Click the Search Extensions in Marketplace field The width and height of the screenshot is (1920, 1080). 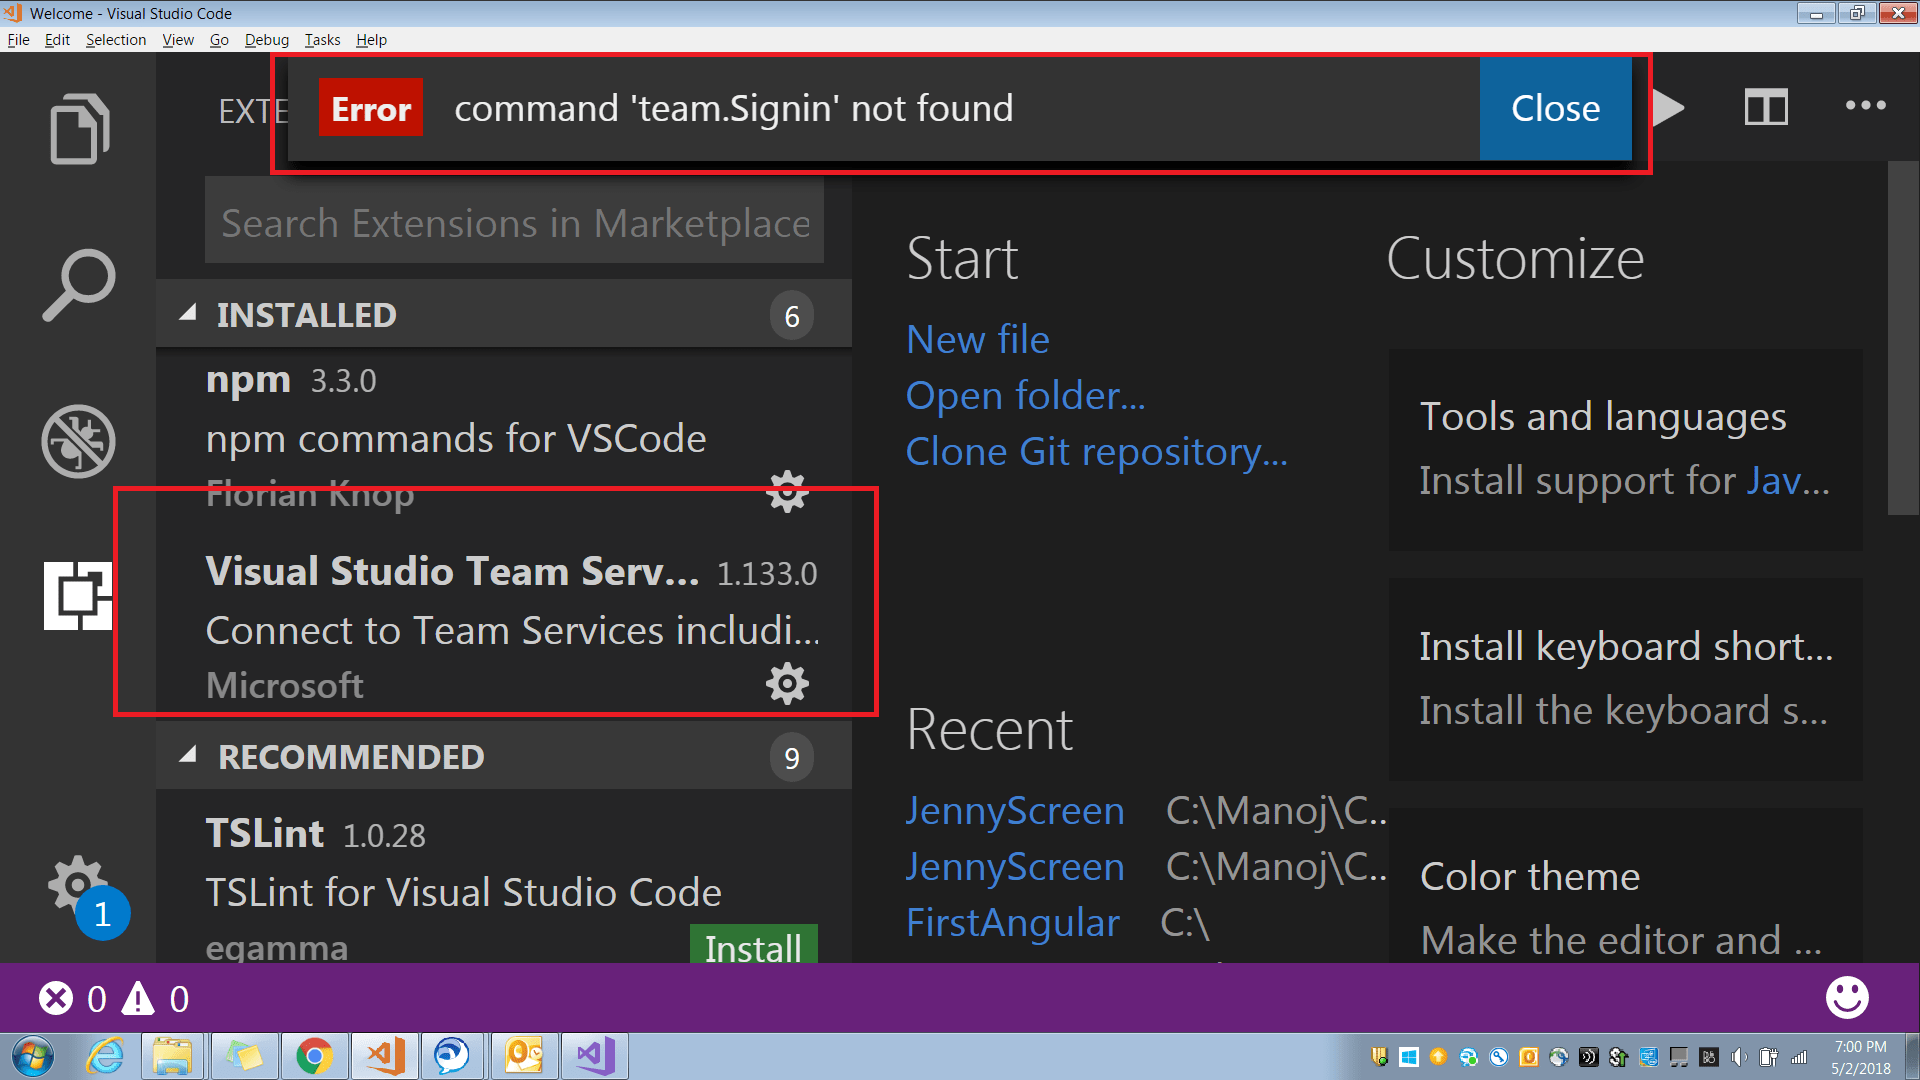[514, 222]
